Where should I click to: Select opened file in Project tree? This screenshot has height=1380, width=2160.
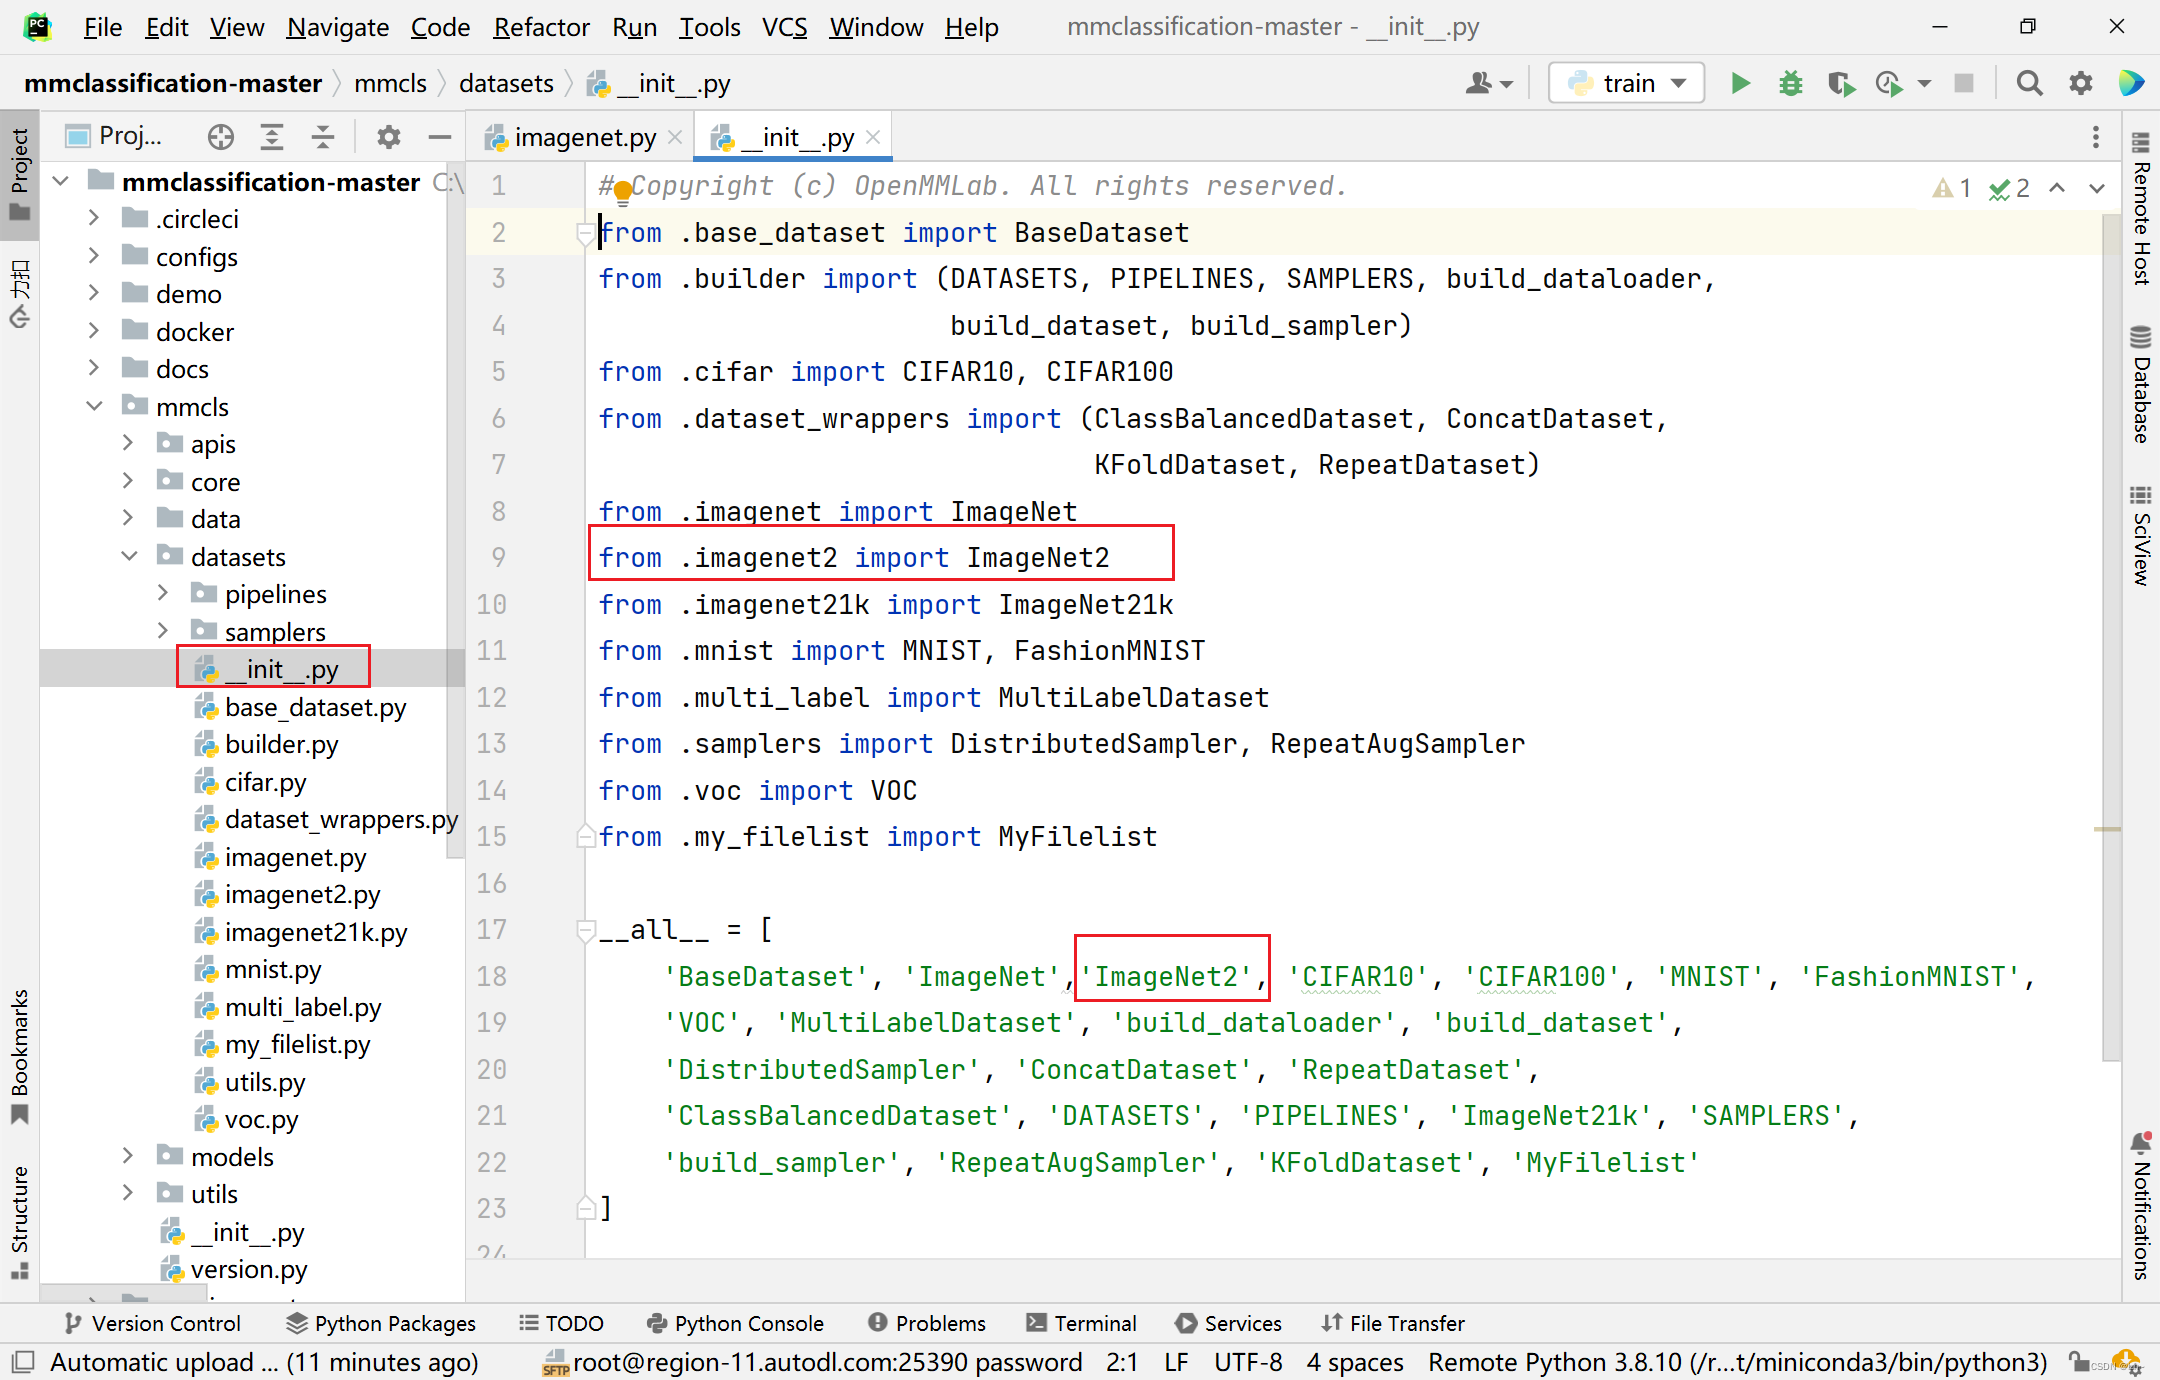tap(221, 137)
